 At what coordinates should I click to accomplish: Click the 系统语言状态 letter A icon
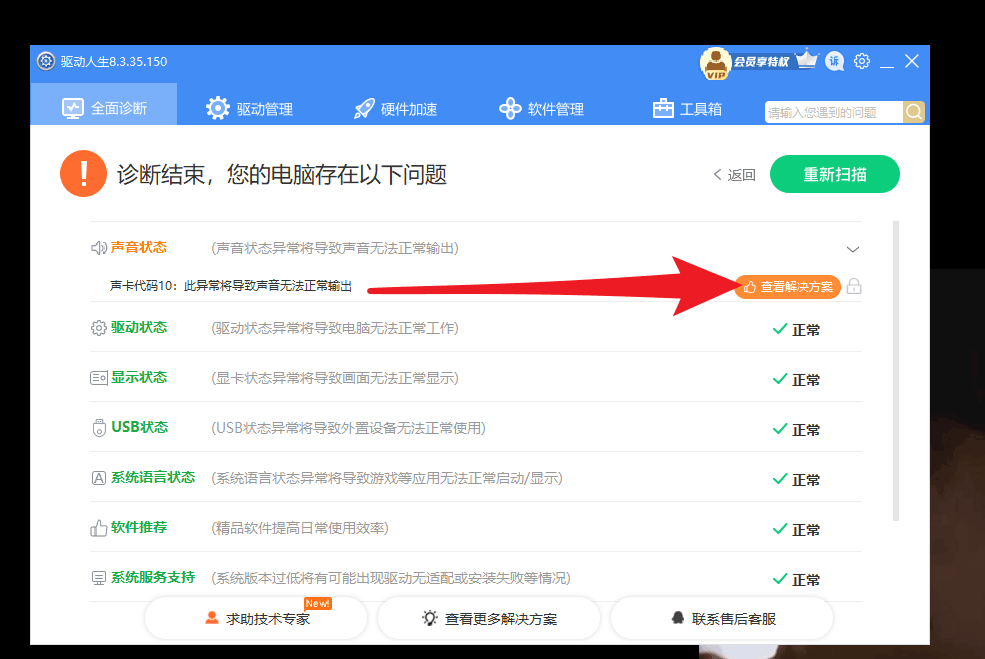pyautogui.click(x=99, y=478)
